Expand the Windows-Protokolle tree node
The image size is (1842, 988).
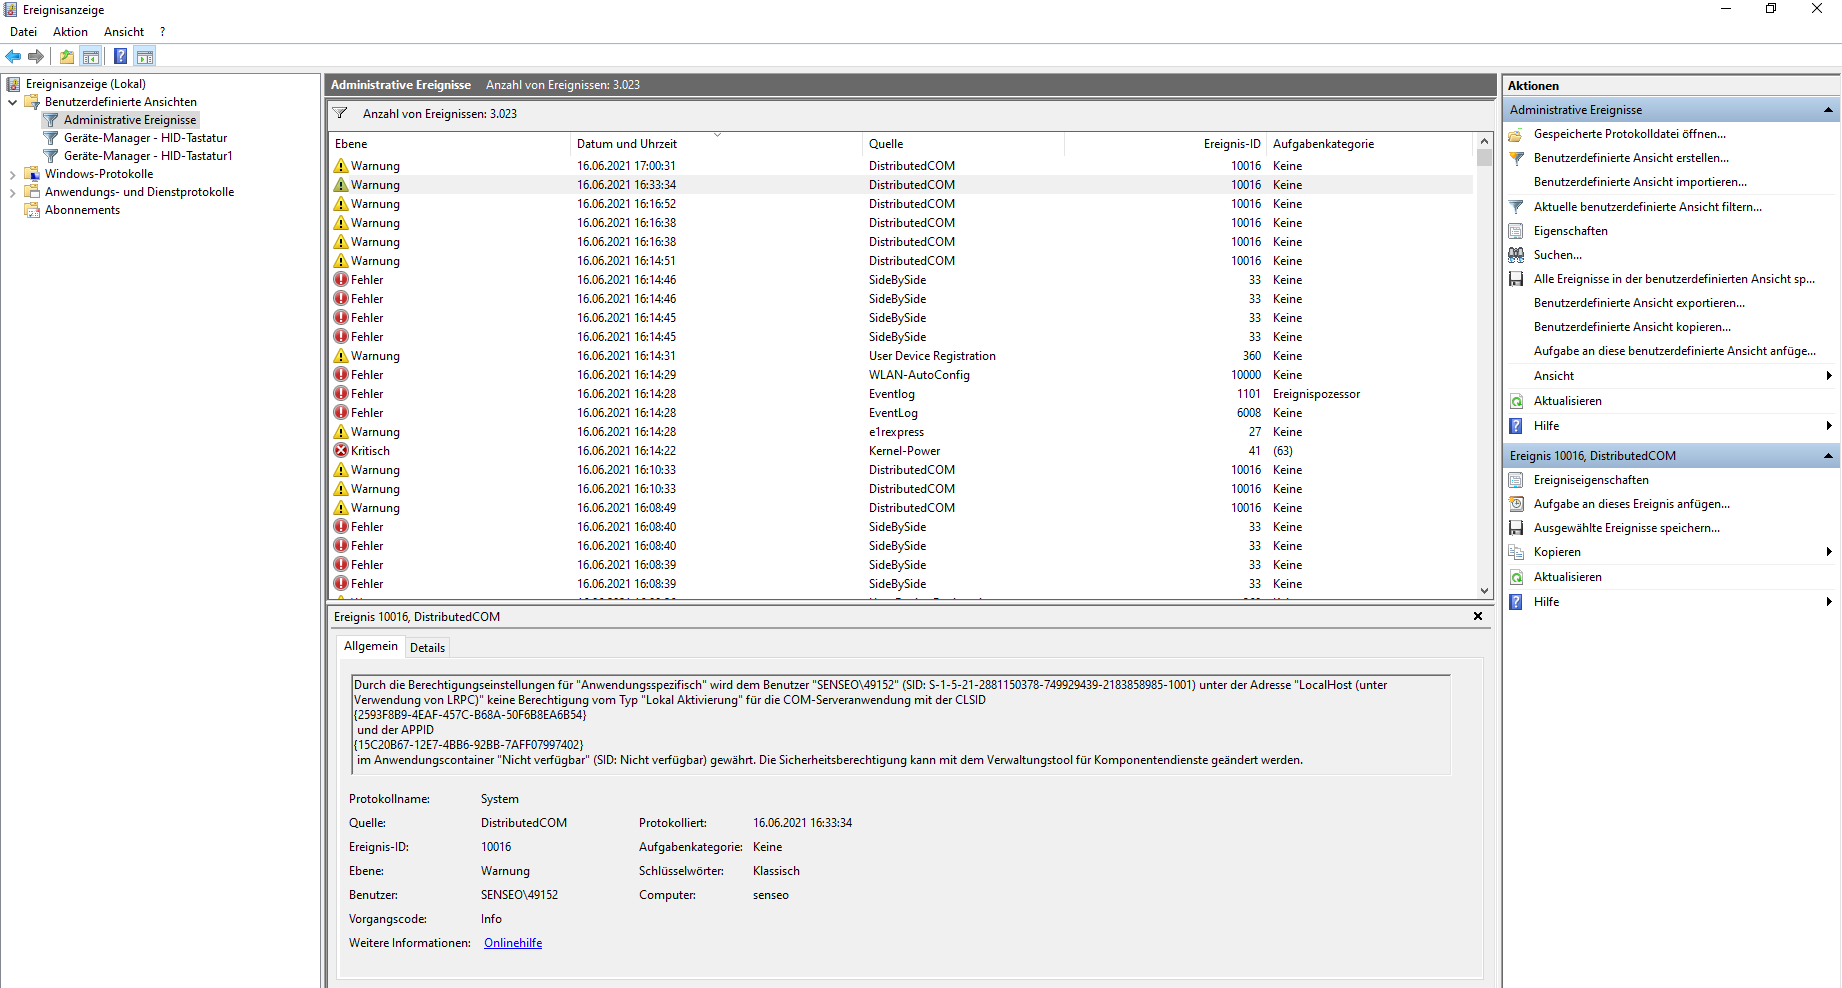(x=12, y=174)
